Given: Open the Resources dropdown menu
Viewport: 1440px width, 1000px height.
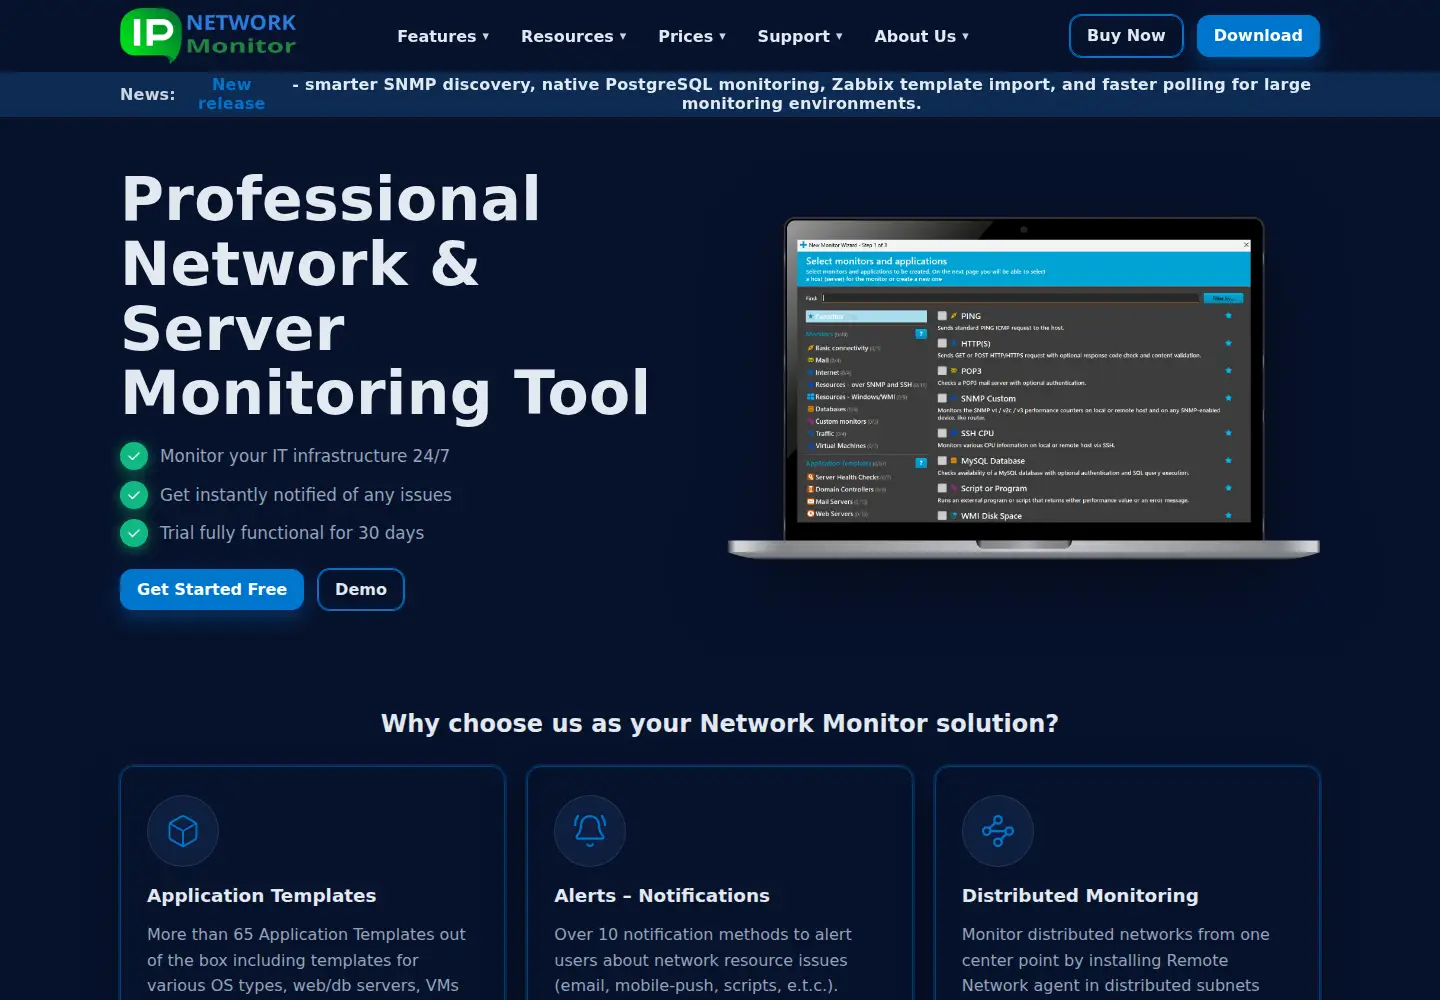Looking at the screenshot, I should (x=574, y=36).
